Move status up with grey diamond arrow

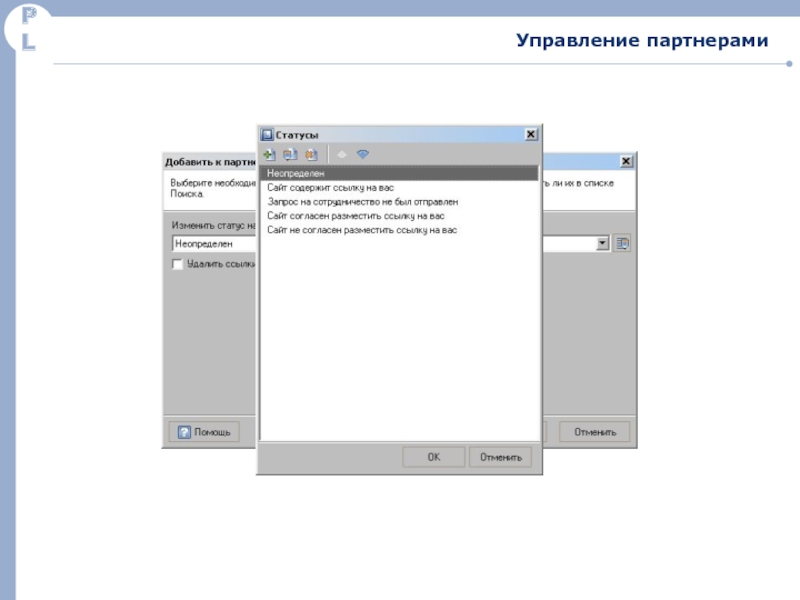tap(342, 154)
